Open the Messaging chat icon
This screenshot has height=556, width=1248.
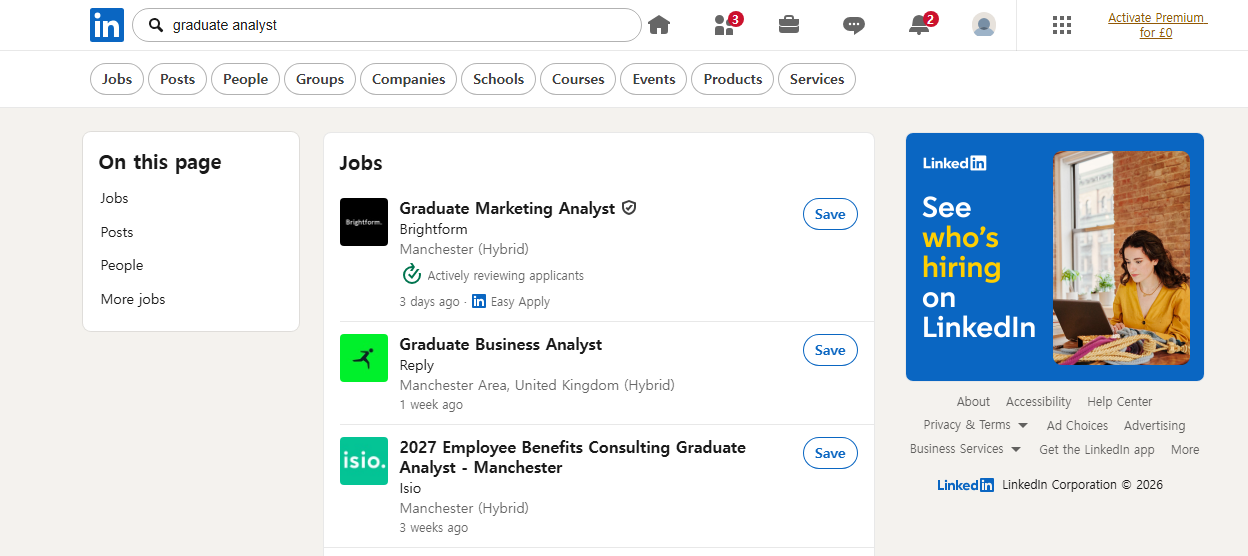854,25
